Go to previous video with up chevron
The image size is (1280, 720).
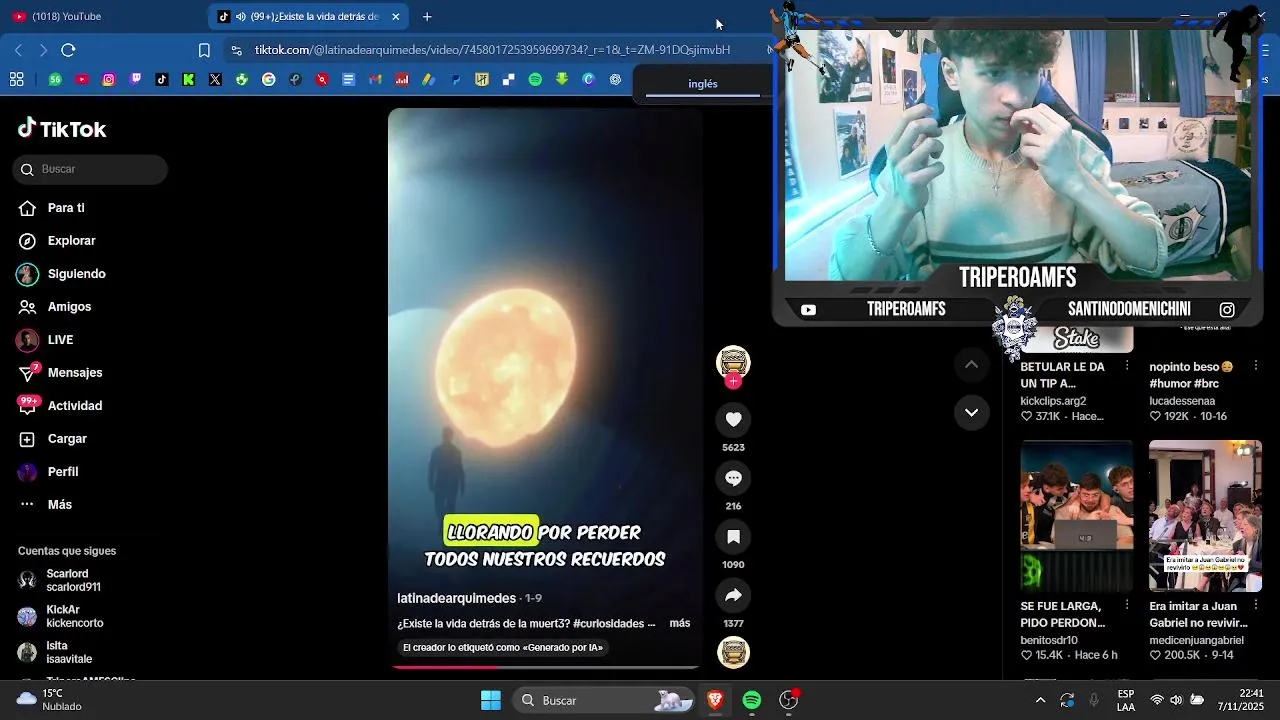tap(971, 365)
